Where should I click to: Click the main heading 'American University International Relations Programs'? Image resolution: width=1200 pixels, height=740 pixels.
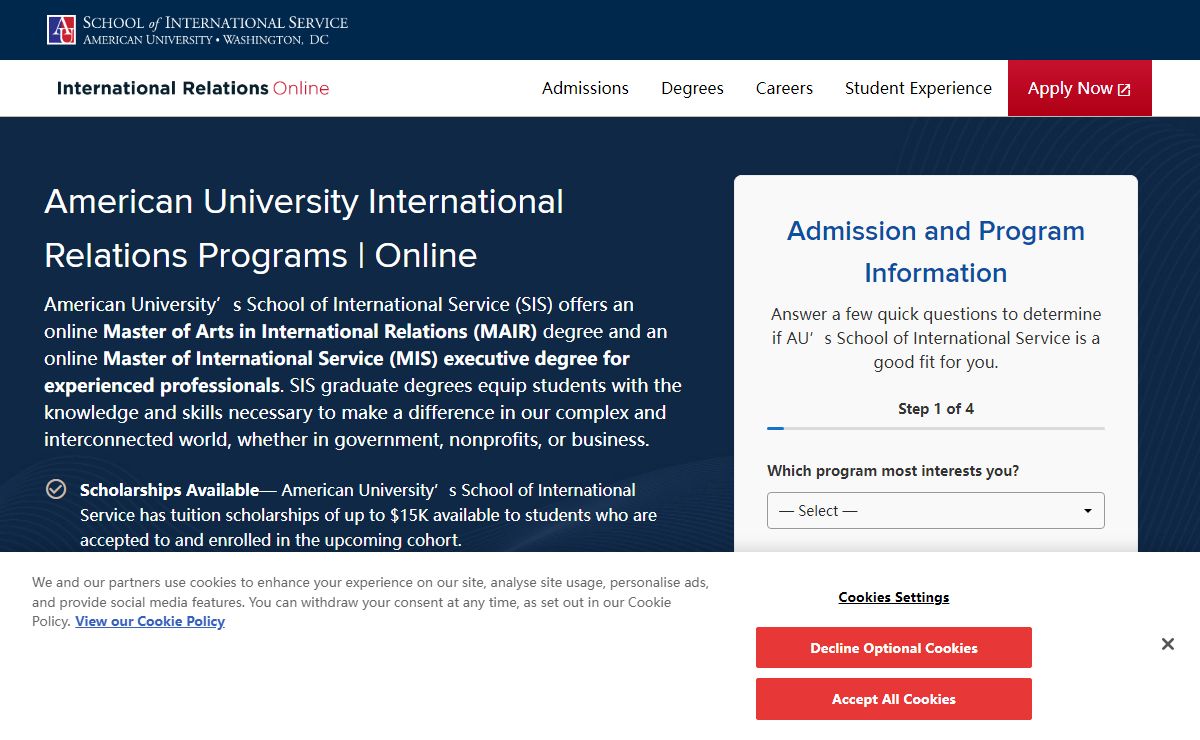click(304, 228)
